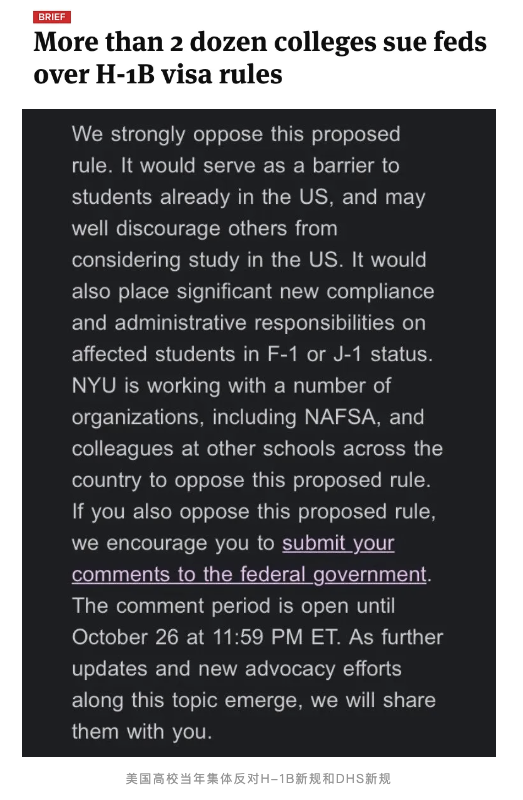Open the headline 'More than 2 dozen colleges sue feds'

pos(260,42)
